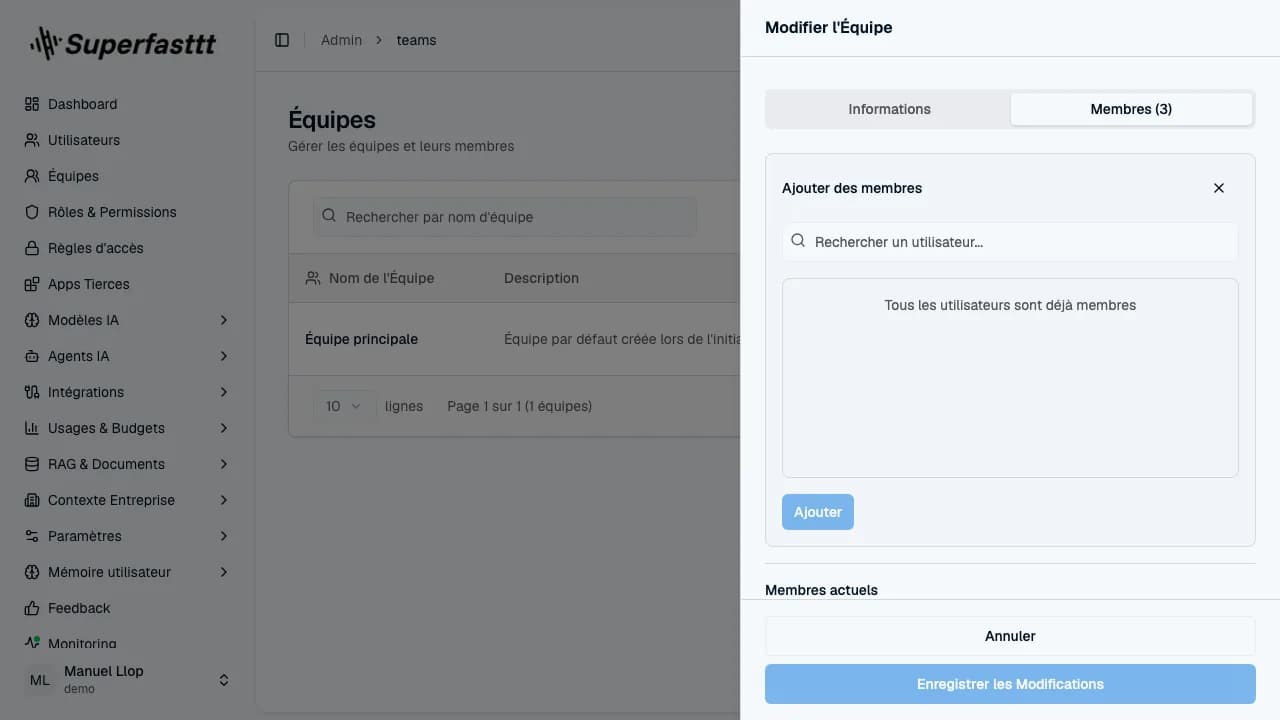This screenshot has height=720, width=1280.
Task: Click the Contexte Entreprise globe icon
Action: pyautogui.click(x=32, y=500)
